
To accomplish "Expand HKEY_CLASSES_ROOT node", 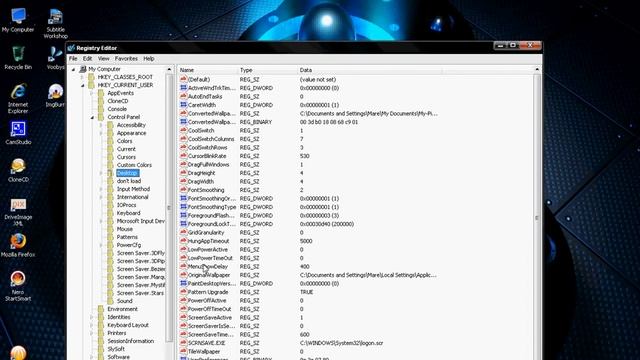I will (82, 77).
